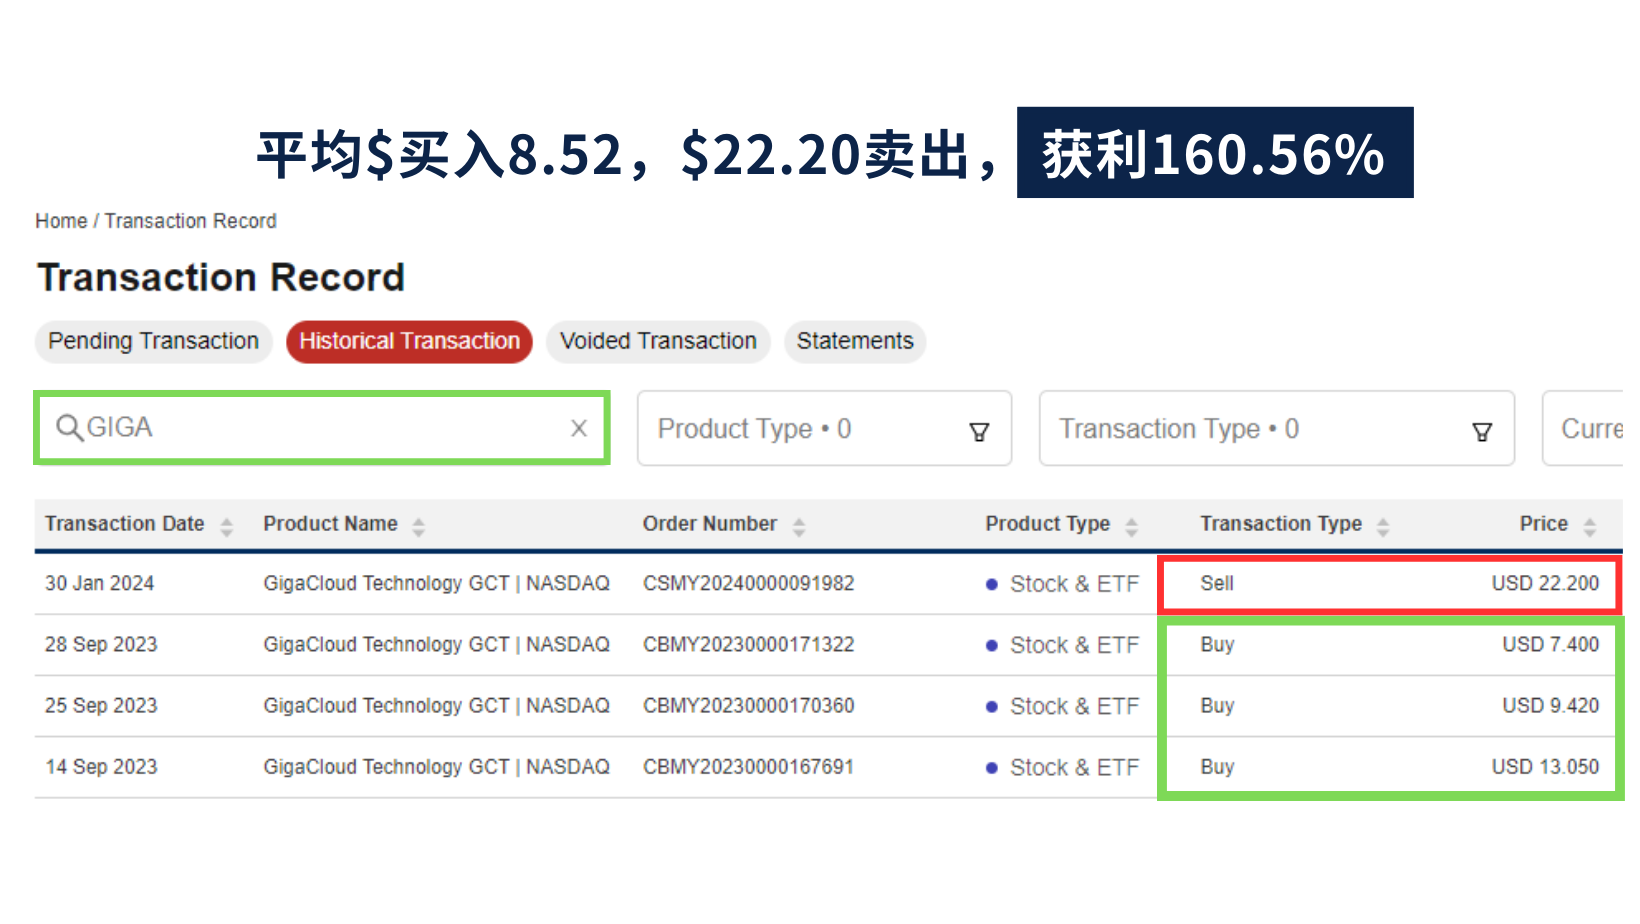The width and height of the screenshot is (1640, 924).
Task: Go to Home breadcrumb link
Action: (61, 221)
